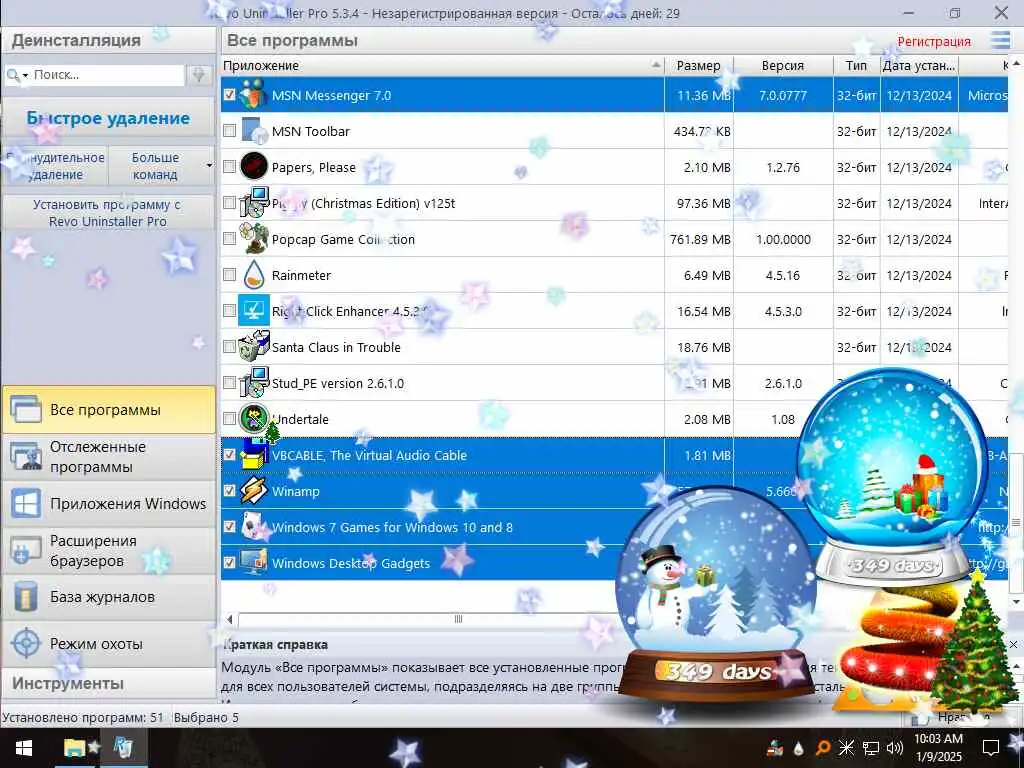Click the VBCABLE program icon
The width and height of the screenshot is (1024, 768).
click(253, 455)
